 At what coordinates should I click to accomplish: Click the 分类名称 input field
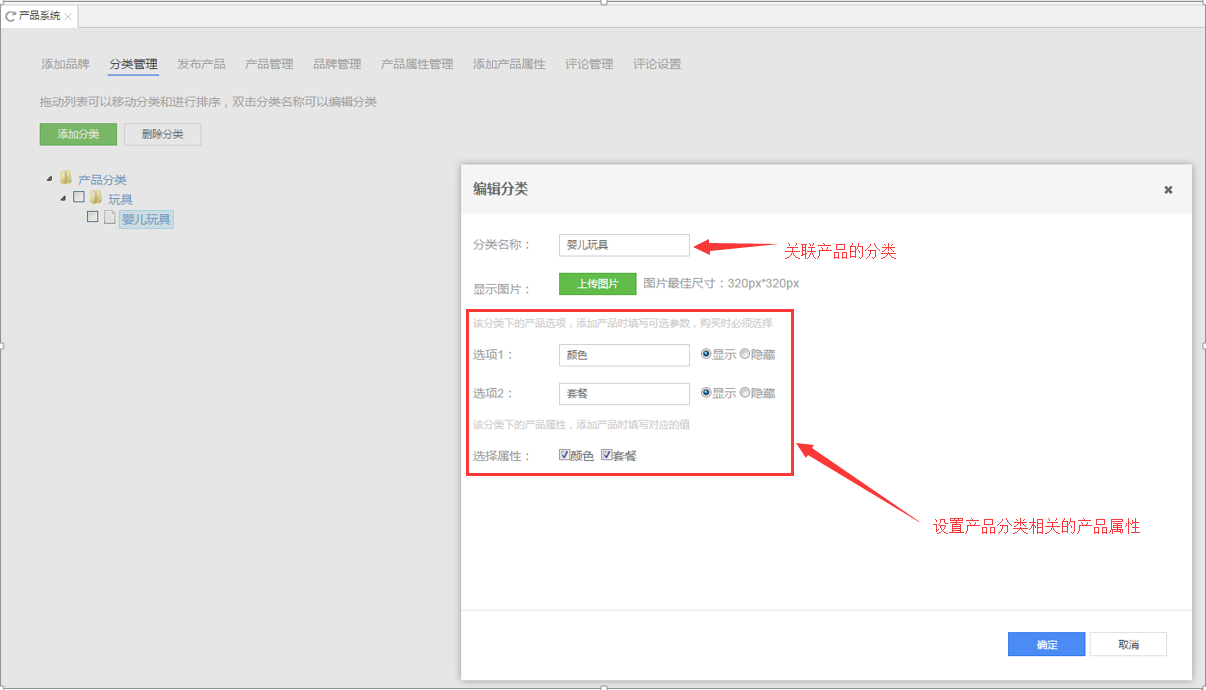point(624,245)
